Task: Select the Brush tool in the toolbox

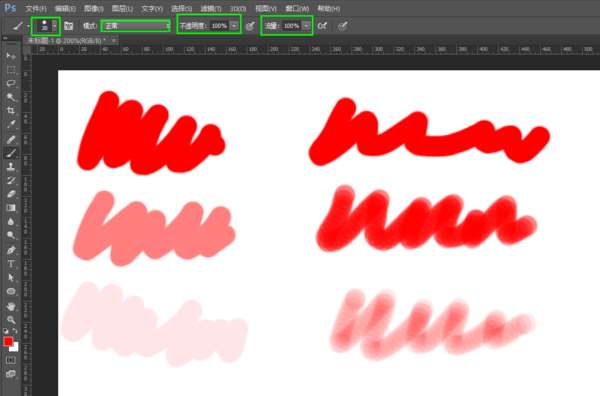Action: point(11,153)
